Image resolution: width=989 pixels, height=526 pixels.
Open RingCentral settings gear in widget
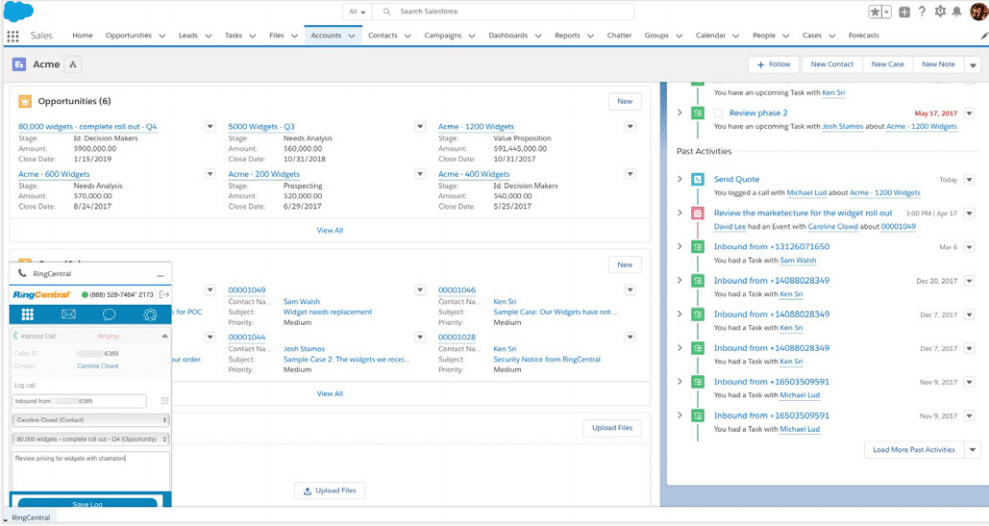(150, 314)
